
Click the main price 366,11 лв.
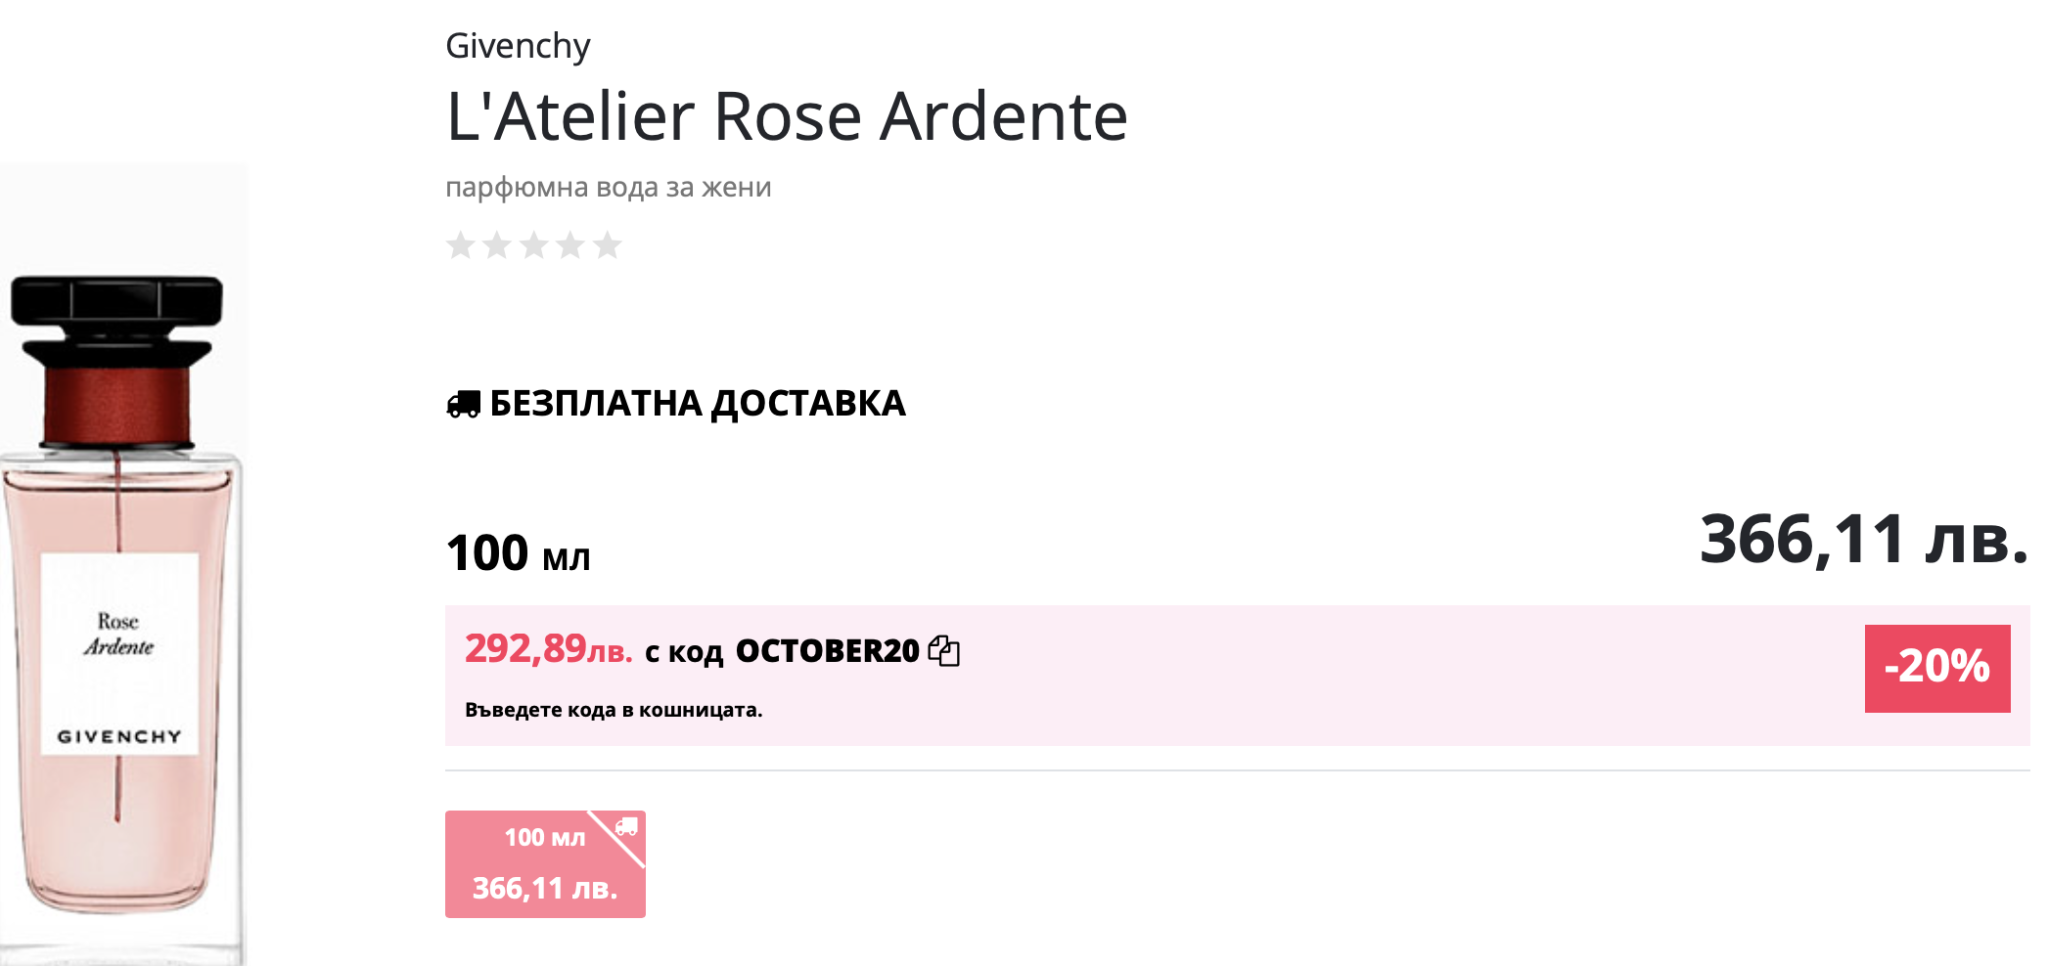[x=1864, y=540]
